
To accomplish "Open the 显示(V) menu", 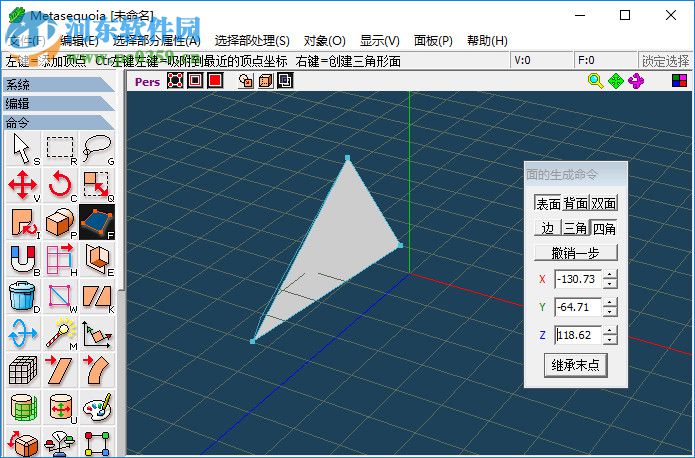I will (x=380, y=41).
